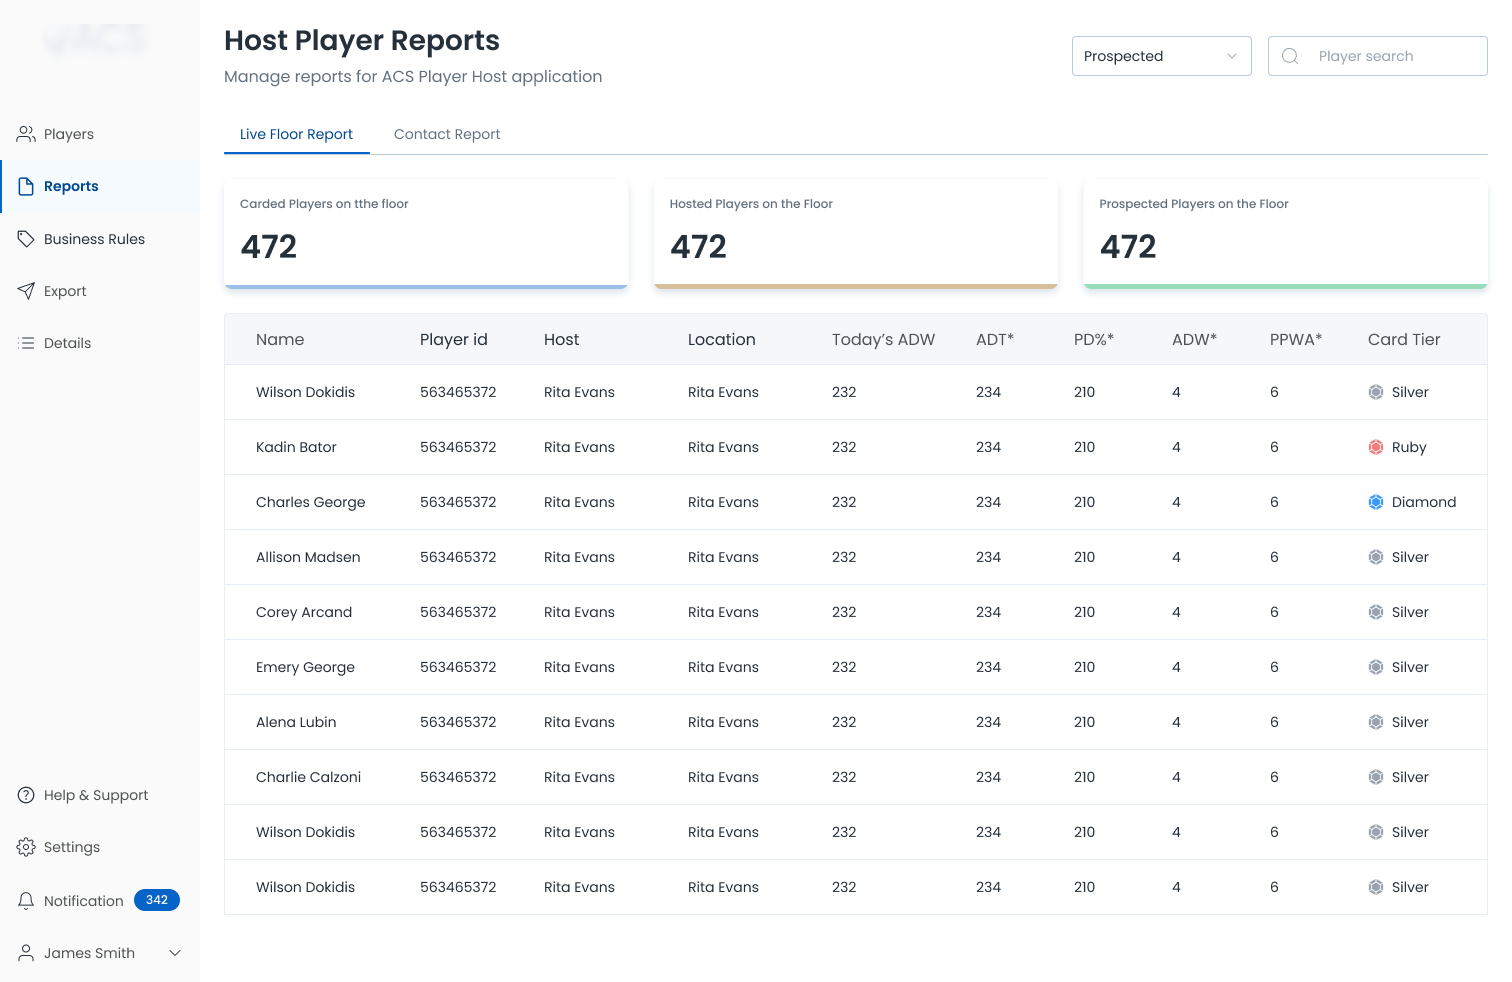
Task: Select the Reports document icon
Action: (x=26, y=186)
